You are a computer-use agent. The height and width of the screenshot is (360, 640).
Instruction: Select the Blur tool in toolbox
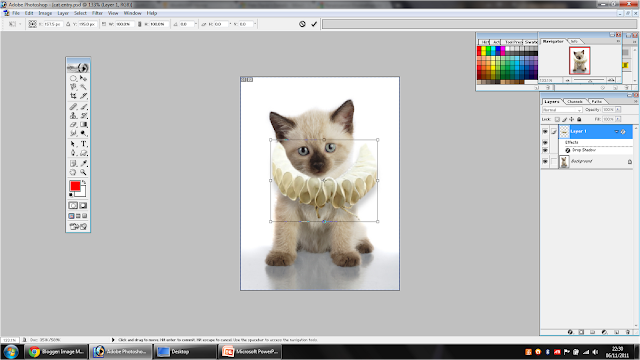(73, 133)
